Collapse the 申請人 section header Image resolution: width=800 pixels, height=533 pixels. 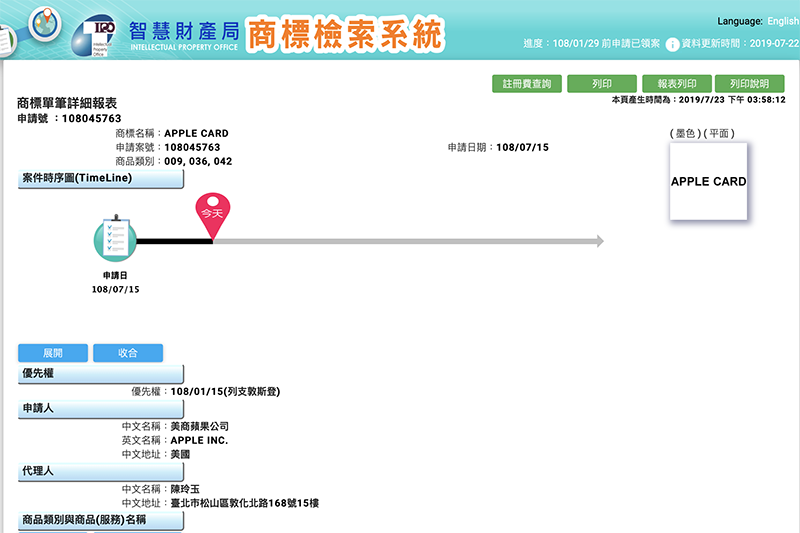coord(100,409)
